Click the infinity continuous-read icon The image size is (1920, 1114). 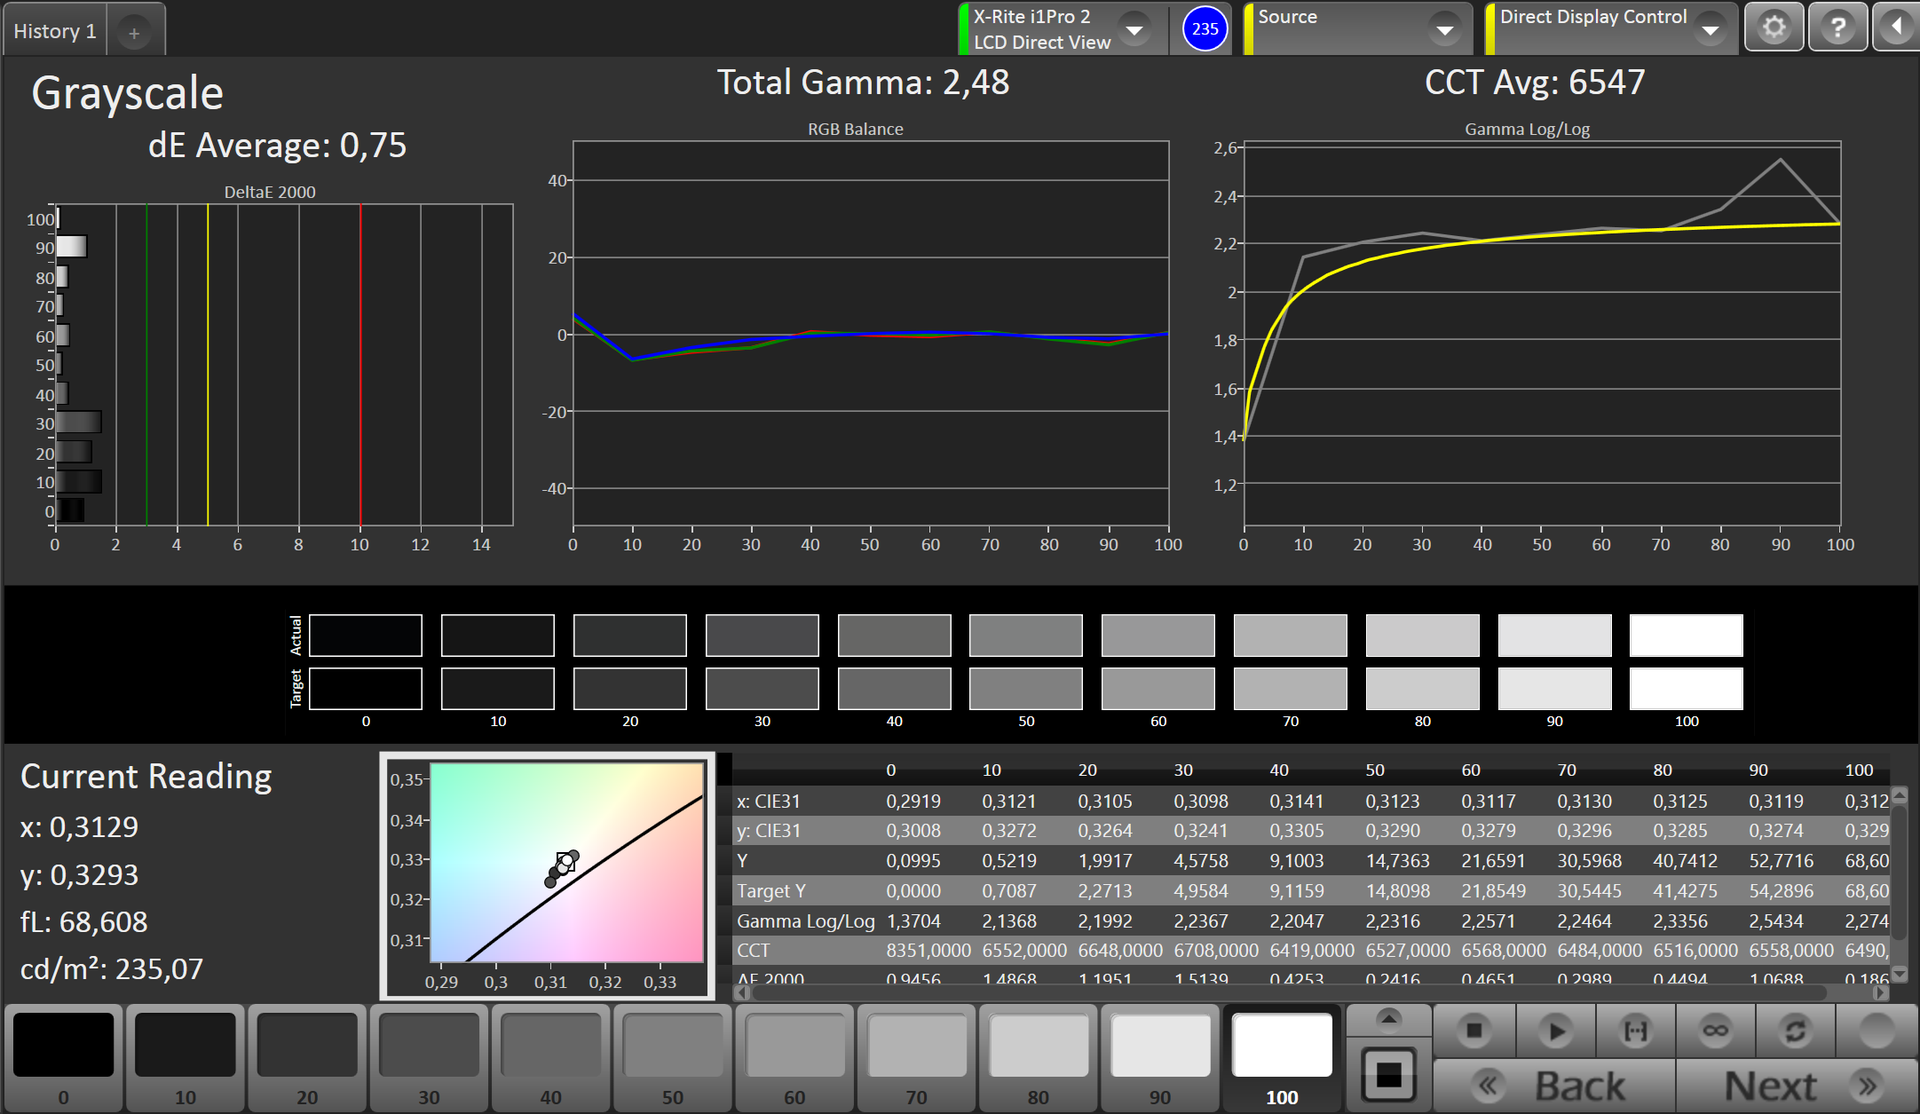pyautogui.click(x=1715, y=1031)
